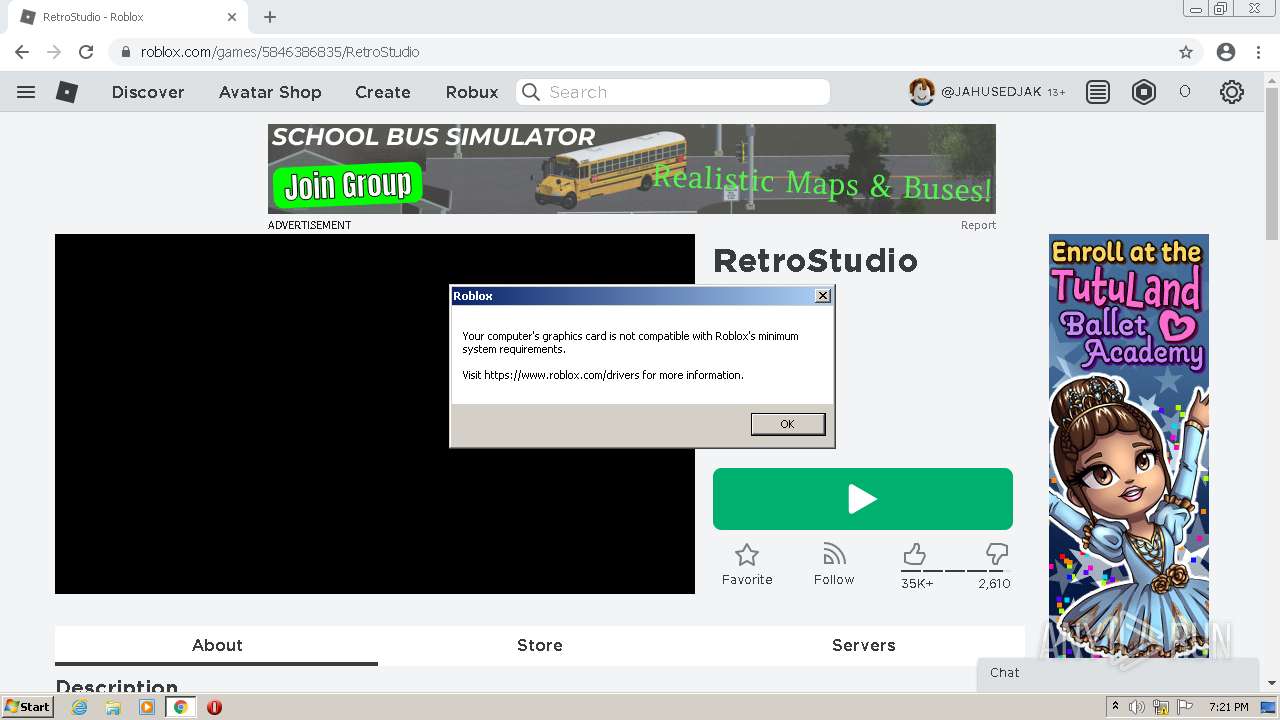Like RetroStudio with thumbs up
The image size is (1280, 720).
[x=914, y=554]
